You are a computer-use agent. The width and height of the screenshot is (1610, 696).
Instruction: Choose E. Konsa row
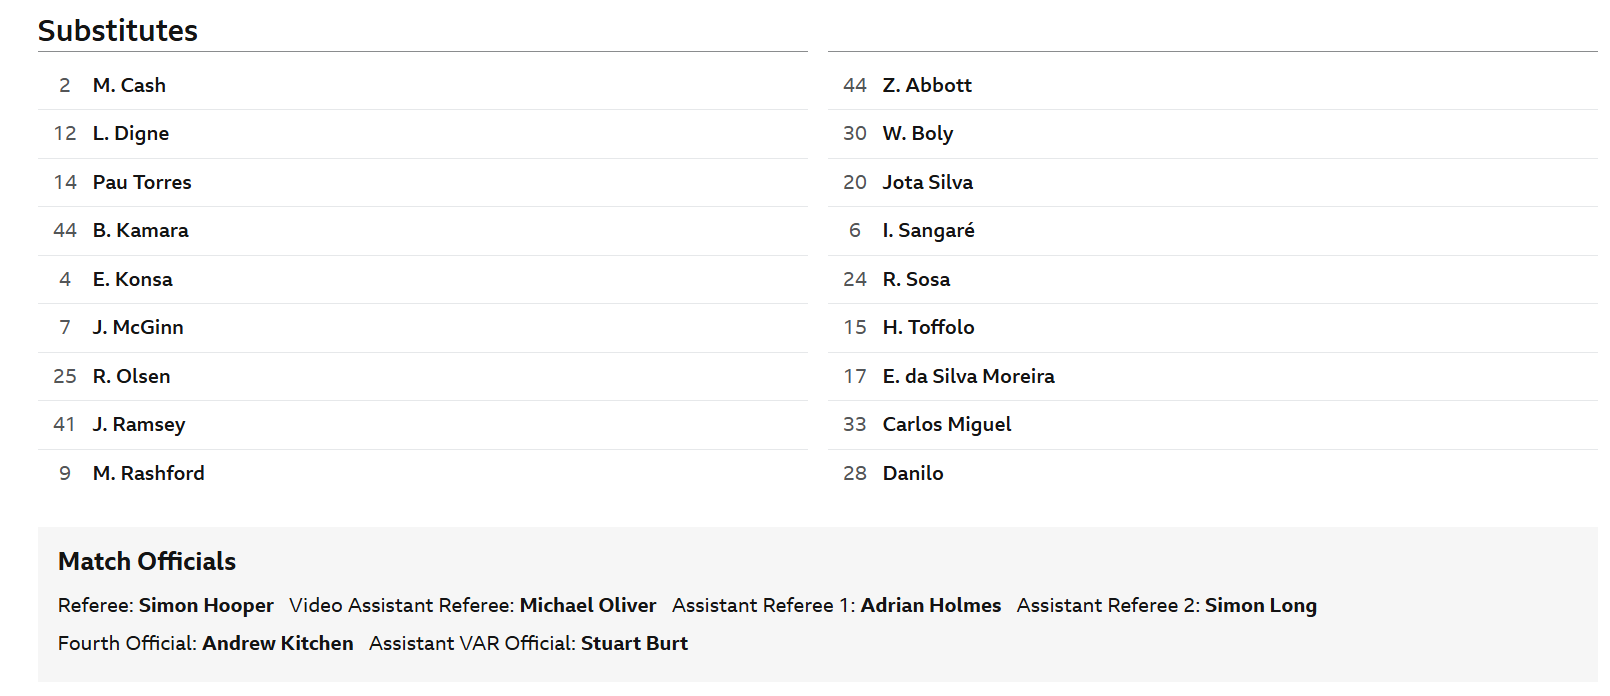(423, 279)
